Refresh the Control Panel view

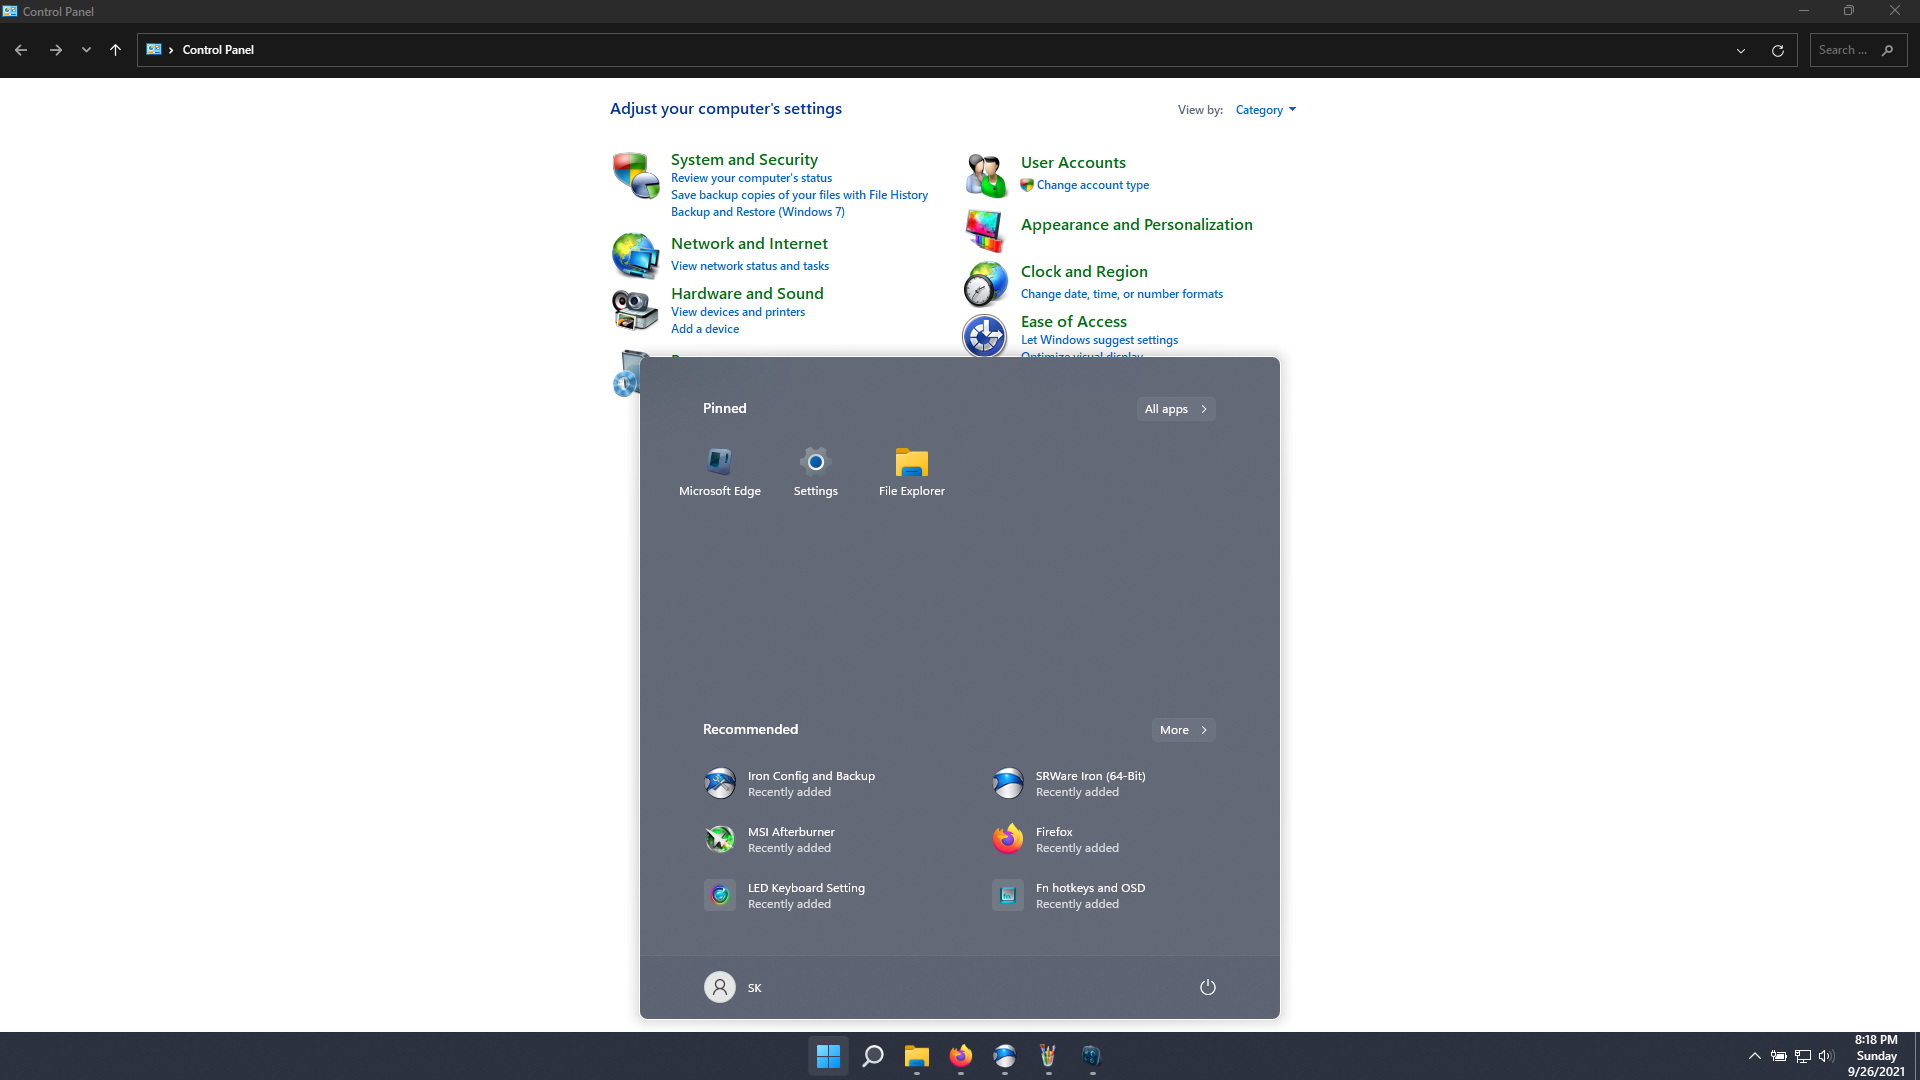point(1778,50)
